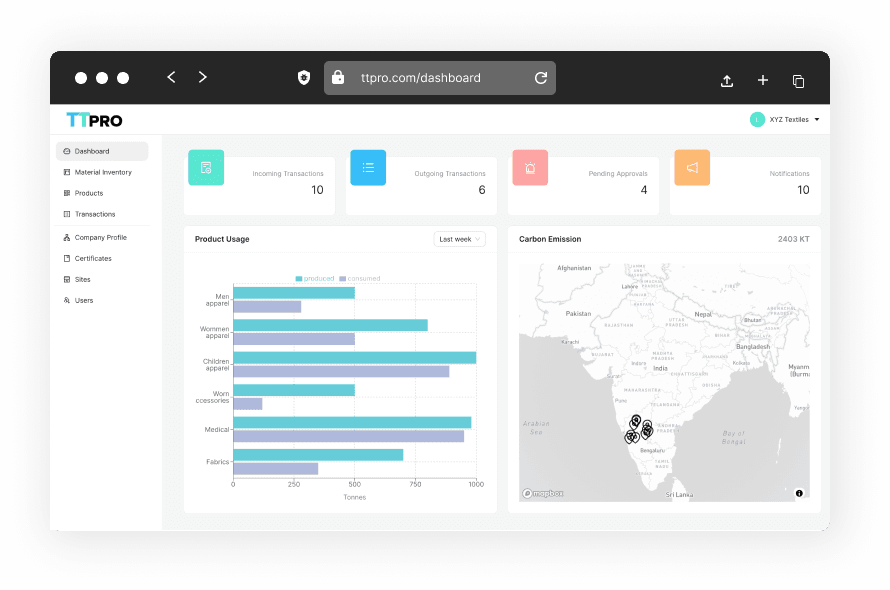Click the TTPRO logo
This screenshot has height=590, width=890.
click(94, 120)
